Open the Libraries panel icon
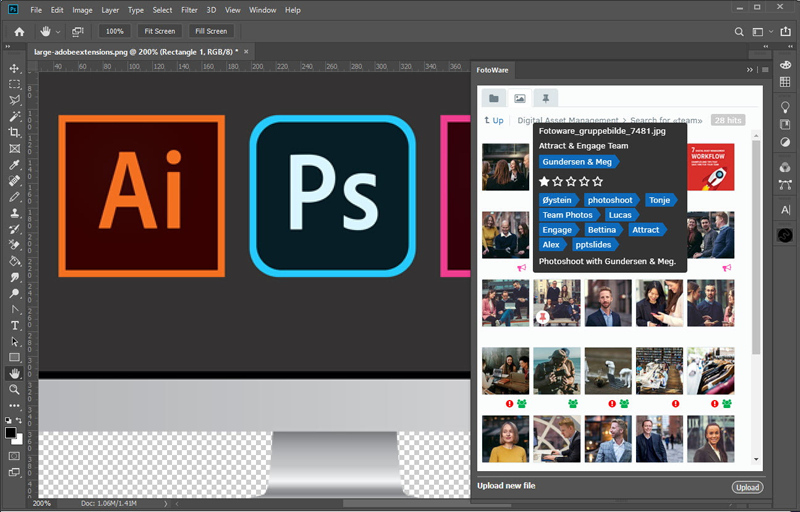This screenshot has height=512, width=800. (785, 124)
